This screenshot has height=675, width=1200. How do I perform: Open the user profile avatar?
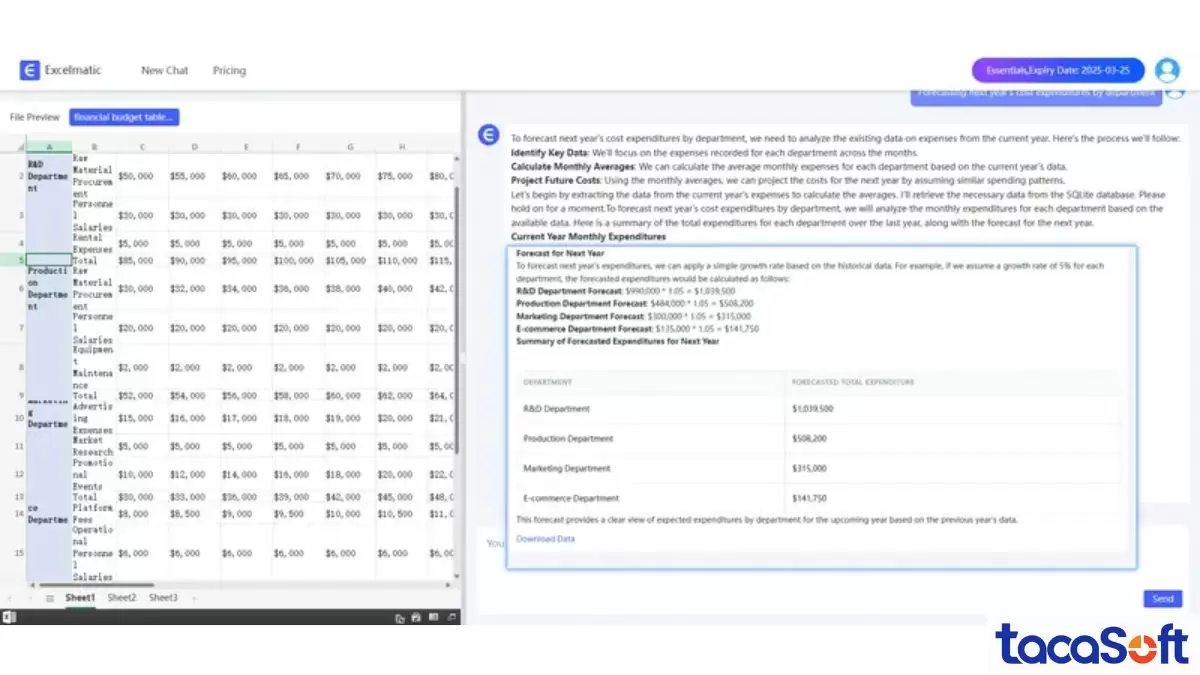[1166, 70]
